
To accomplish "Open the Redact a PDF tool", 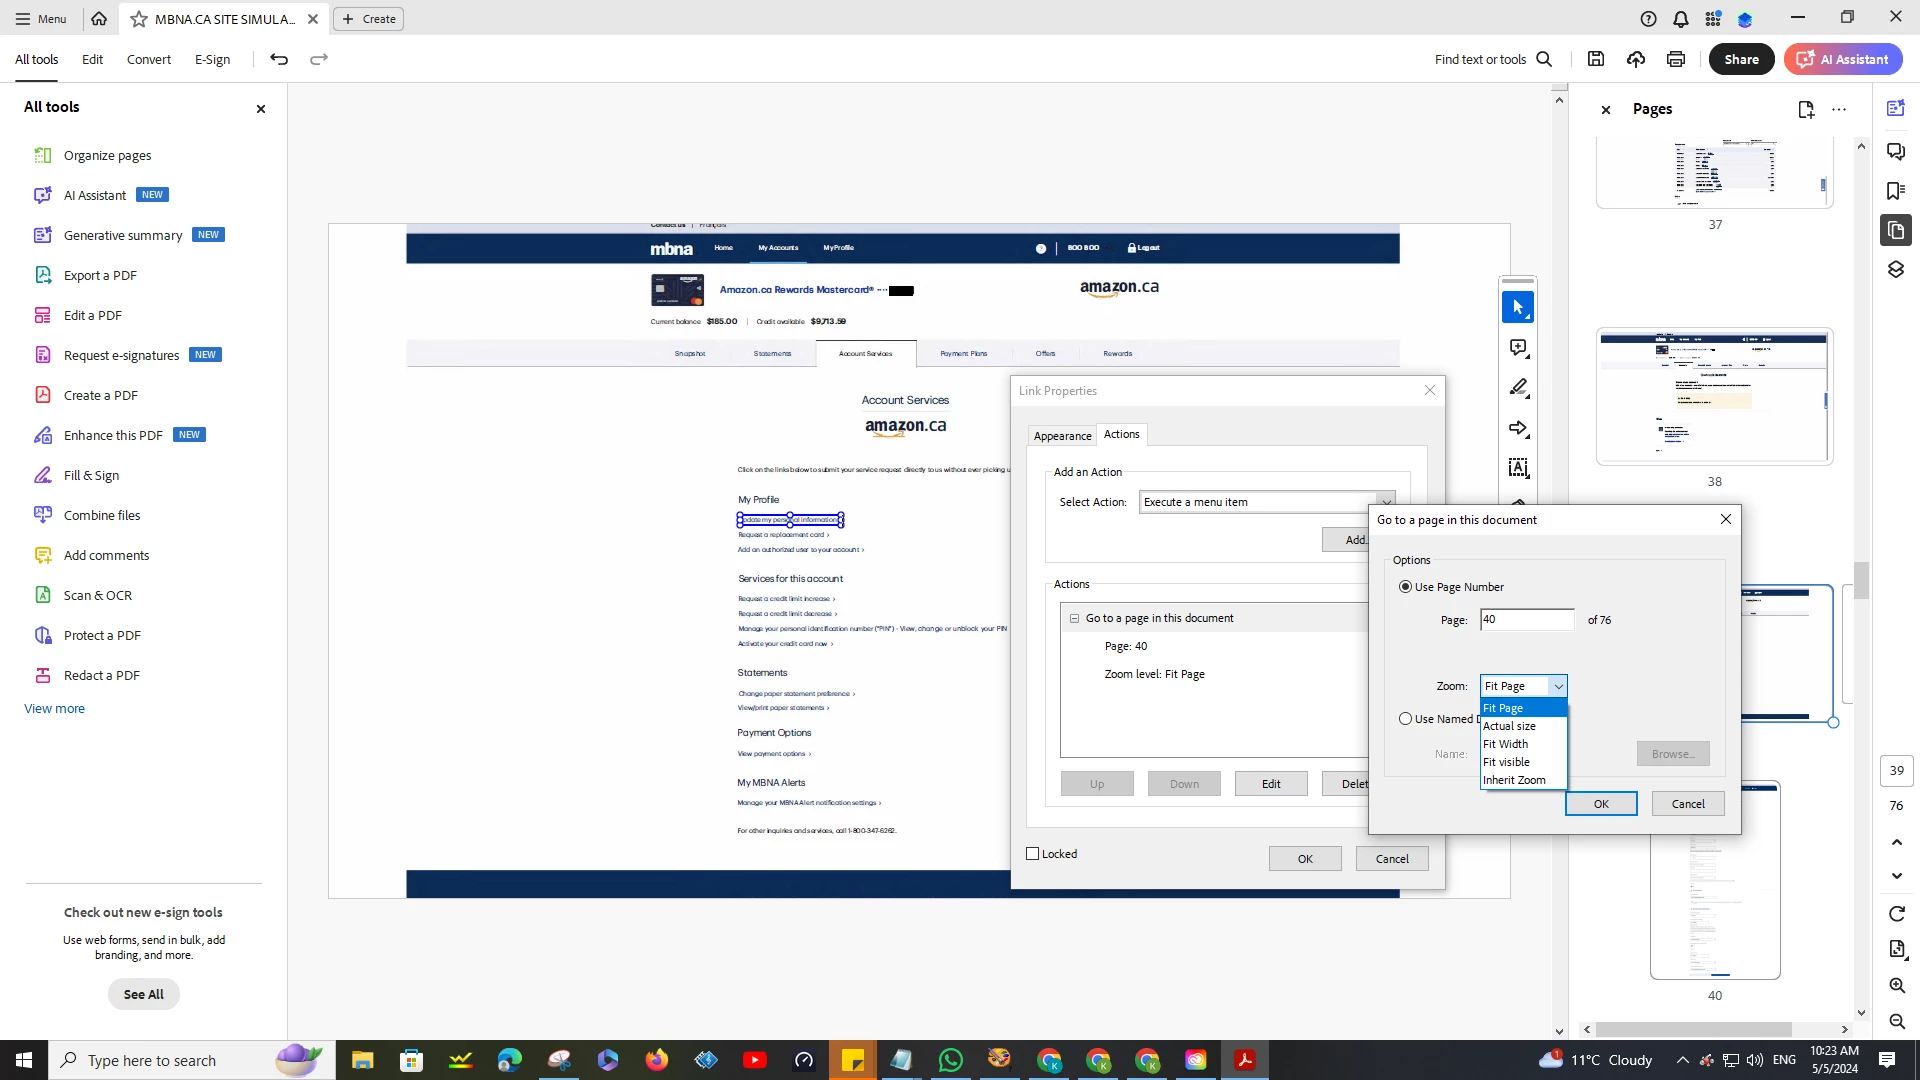I will 101,675.
